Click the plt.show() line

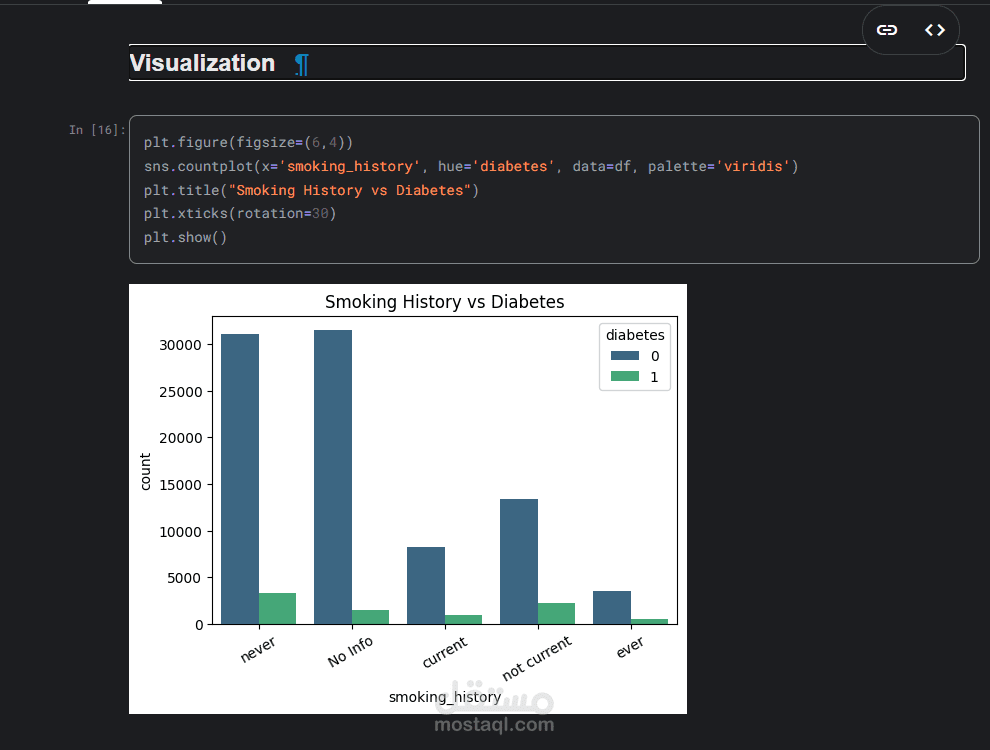pos(185,237)
